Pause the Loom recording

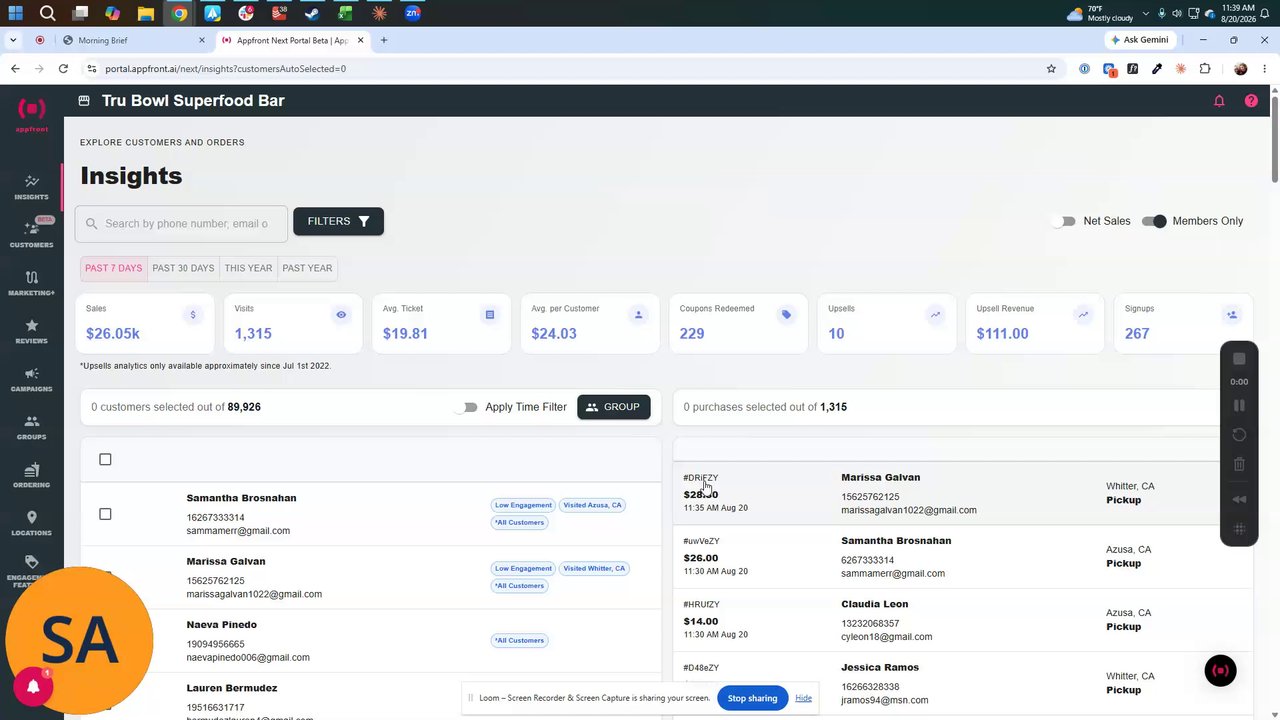point(1239,405)
